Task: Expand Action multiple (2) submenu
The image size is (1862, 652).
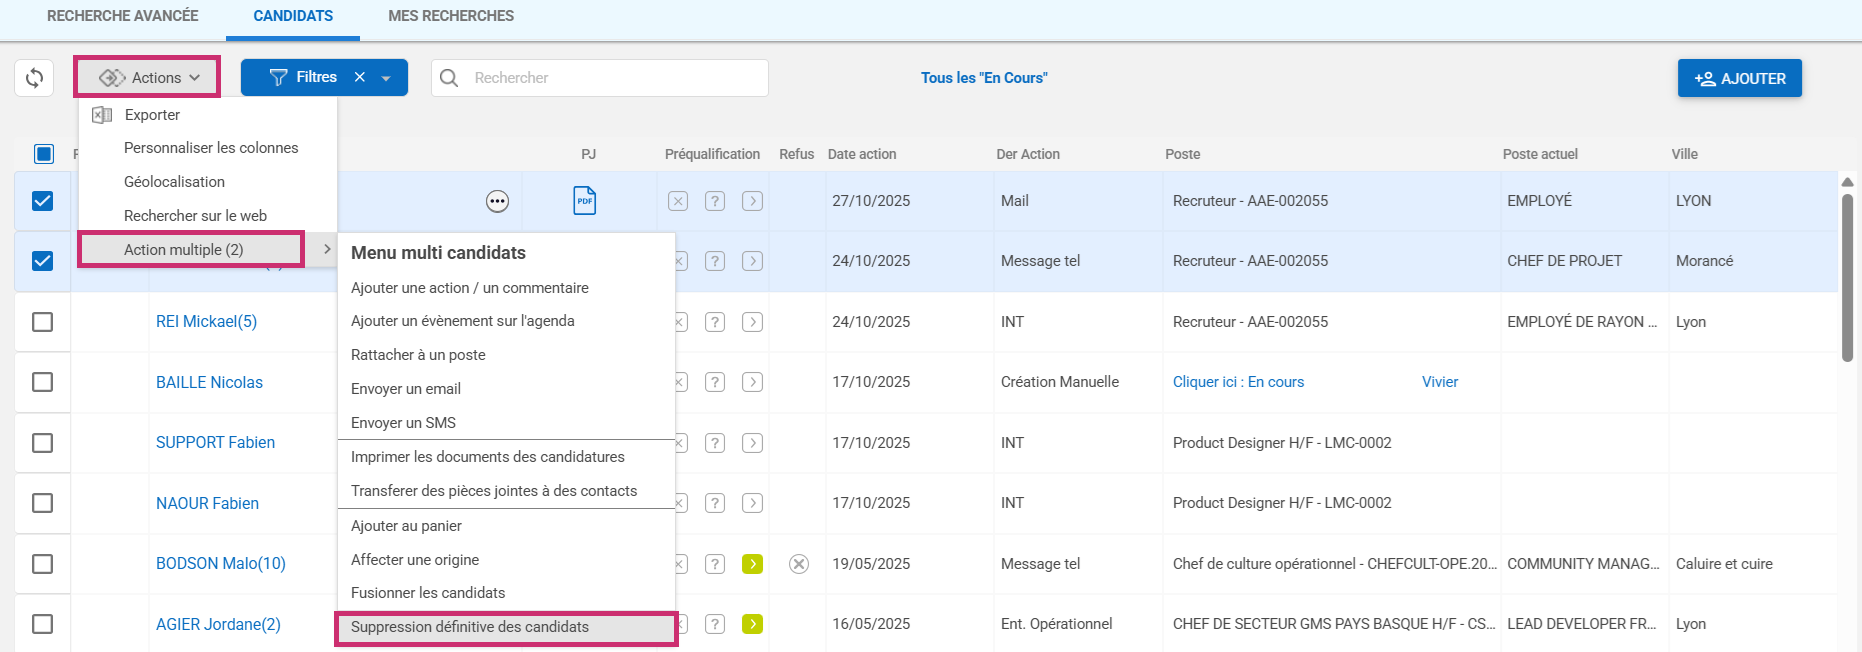Action: 191,250
